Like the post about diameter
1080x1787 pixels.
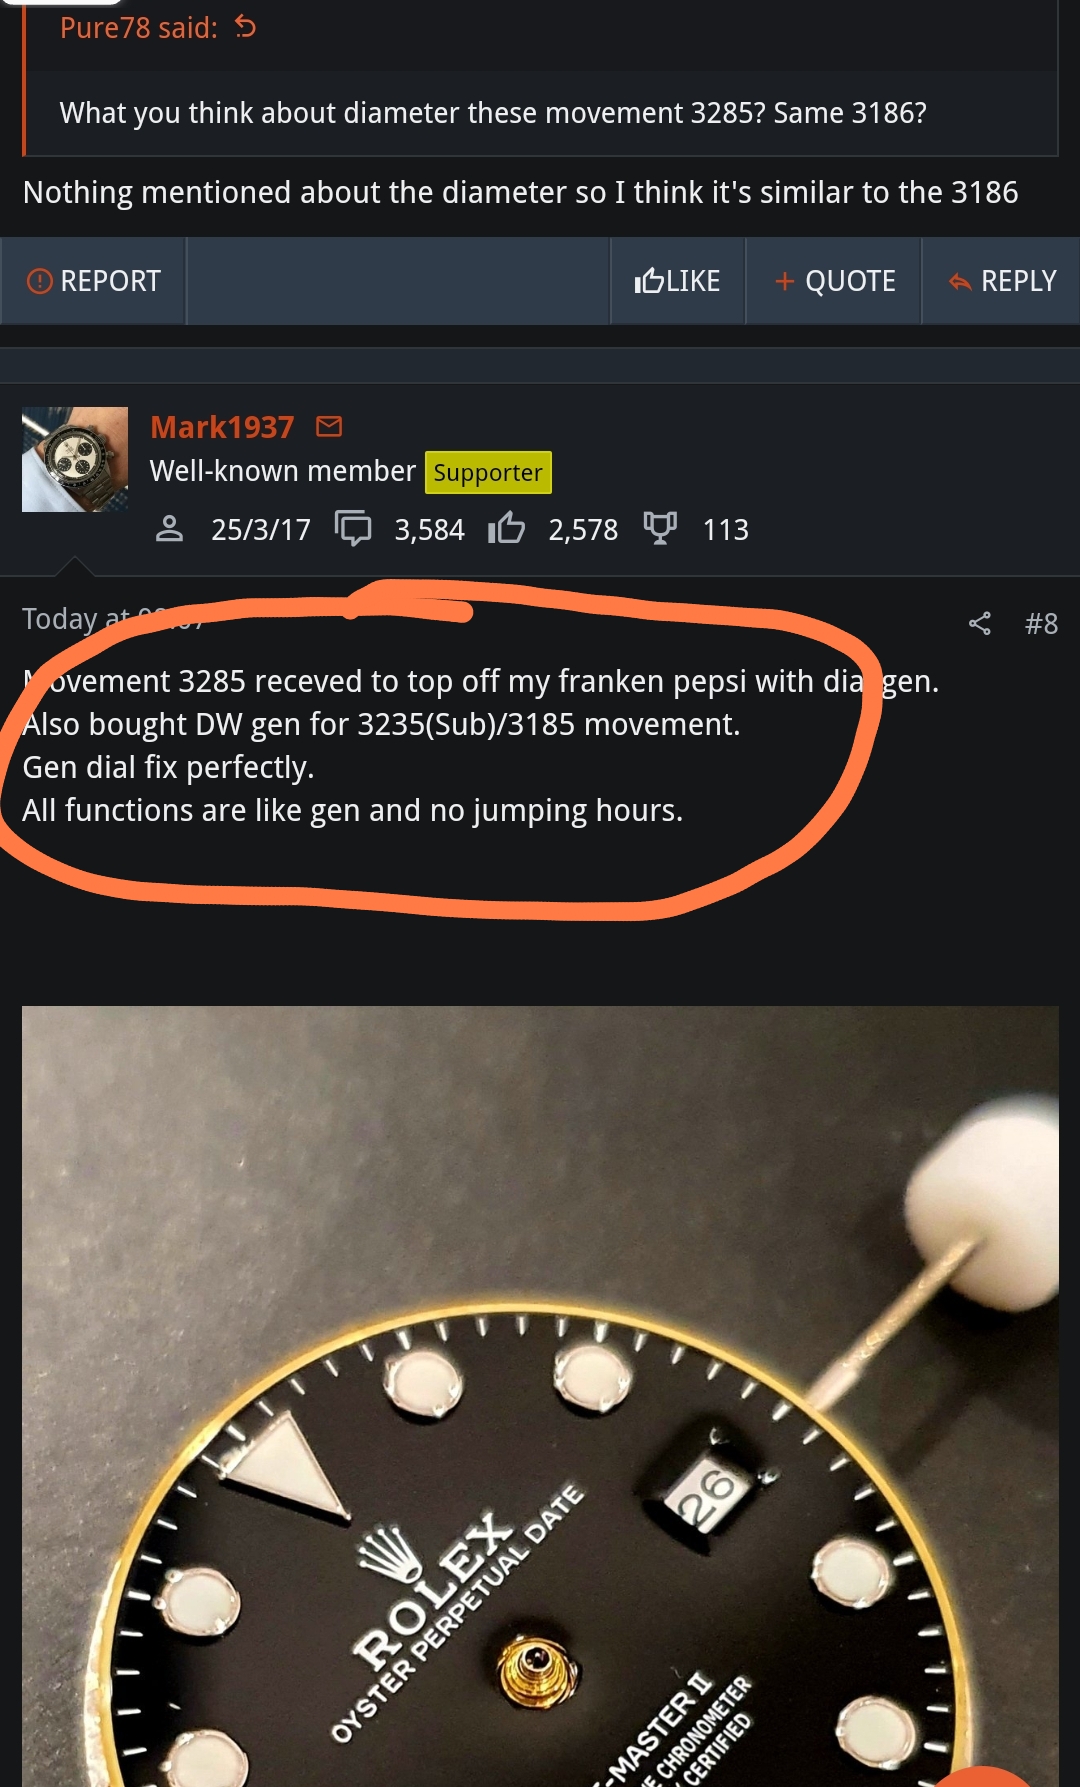tap(677, 281)
